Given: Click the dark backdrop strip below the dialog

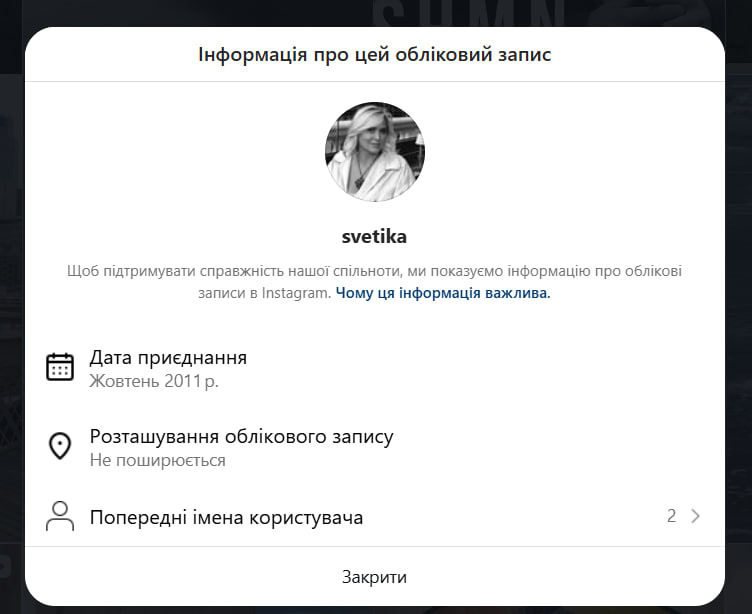Looking at the screenshot, I should coord(375,609).
